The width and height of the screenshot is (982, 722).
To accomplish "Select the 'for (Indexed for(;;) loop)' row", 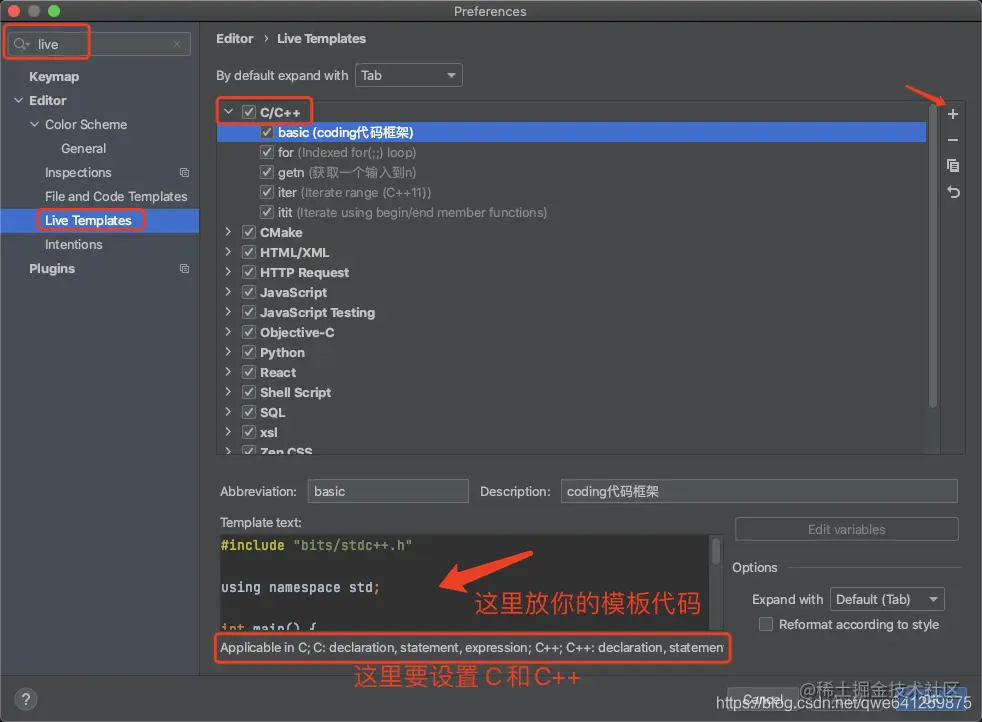I will 571,152.
